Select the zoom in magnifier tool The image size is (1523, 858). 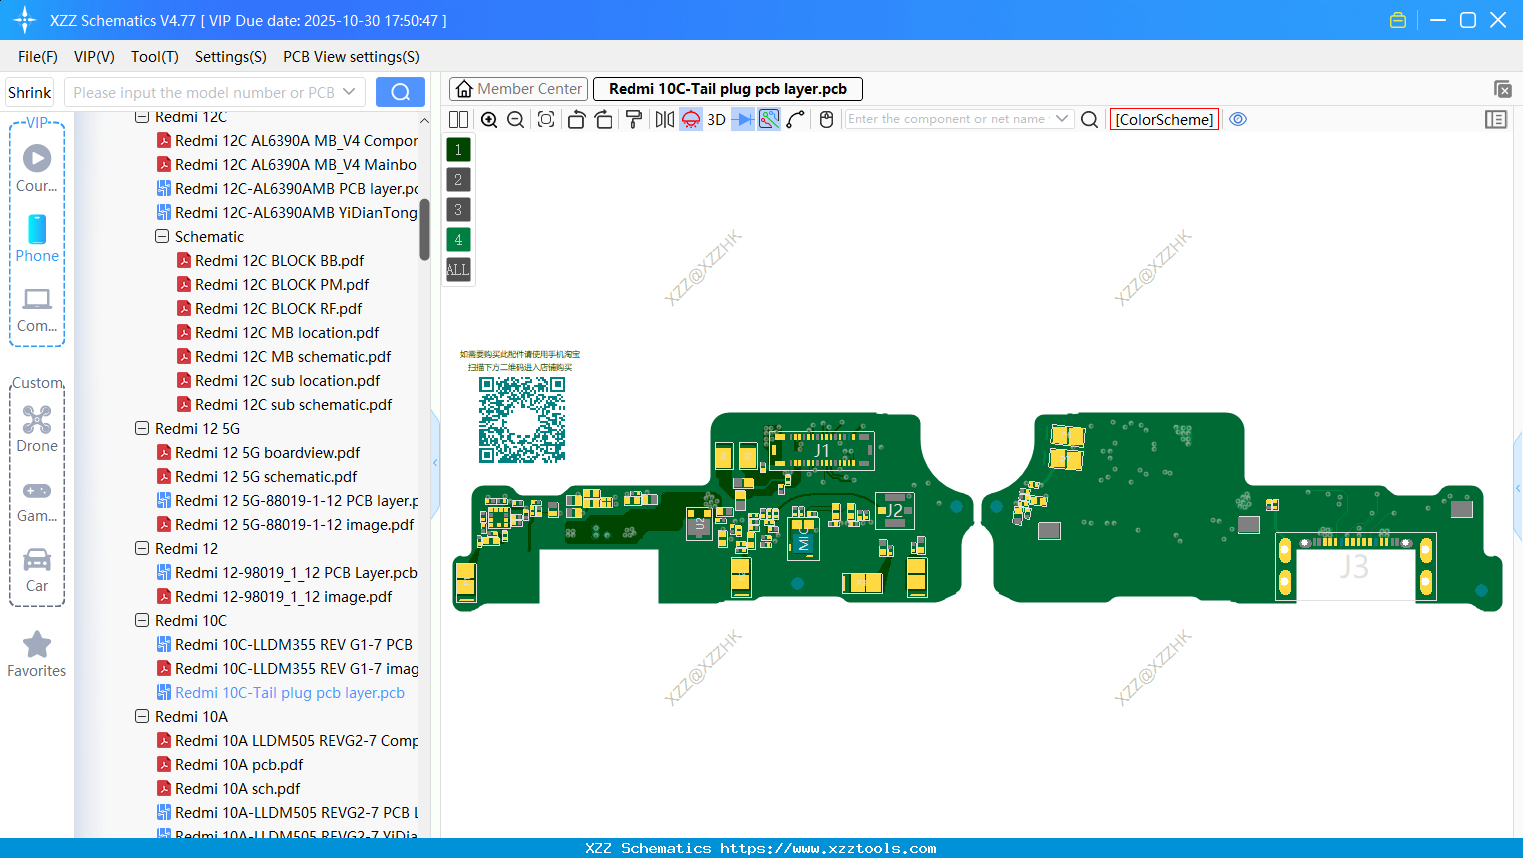[489, 119]
